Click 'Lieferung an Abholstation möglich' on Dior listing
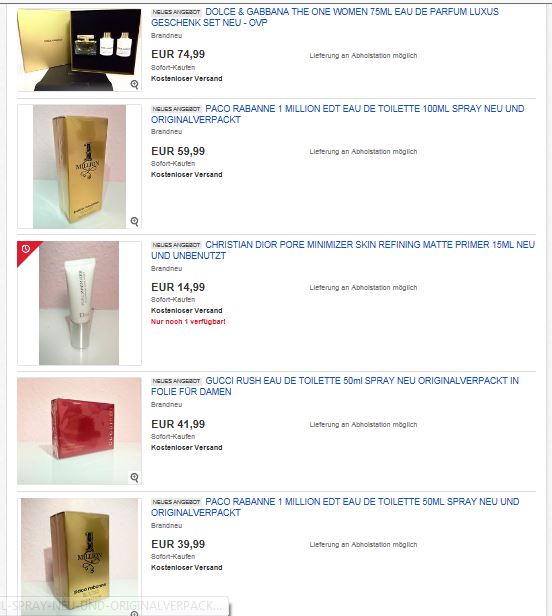The width and height of the screenshot is (552, 616). pos(363,288)
